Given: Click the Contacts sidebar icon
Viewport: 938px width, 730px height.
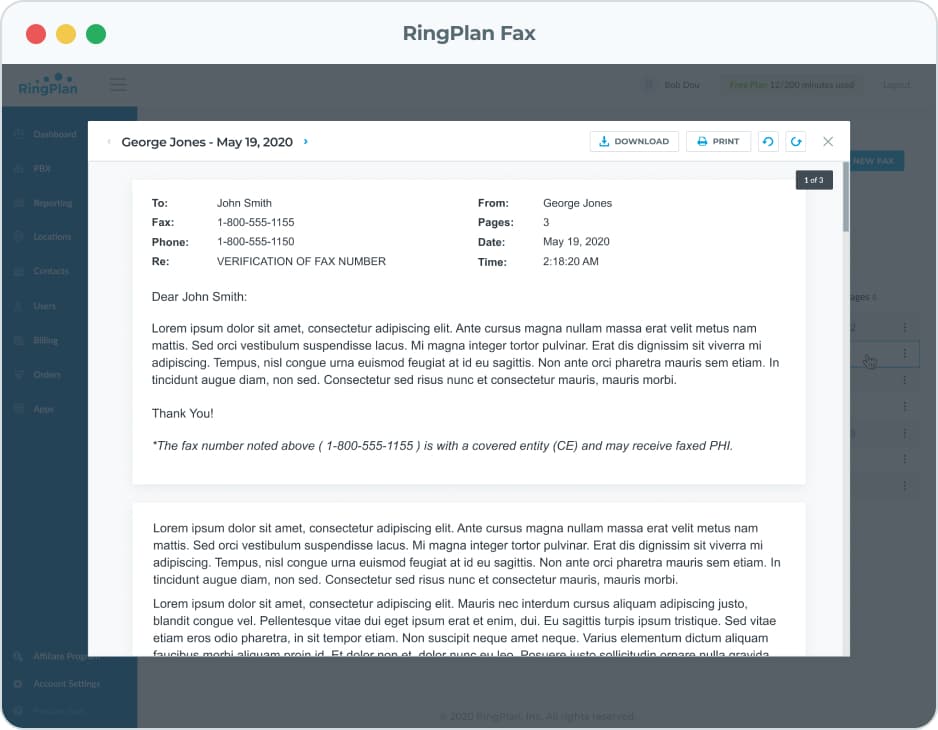Looking at the screenshot, I should pyautogui.click(x=19, y=271).
